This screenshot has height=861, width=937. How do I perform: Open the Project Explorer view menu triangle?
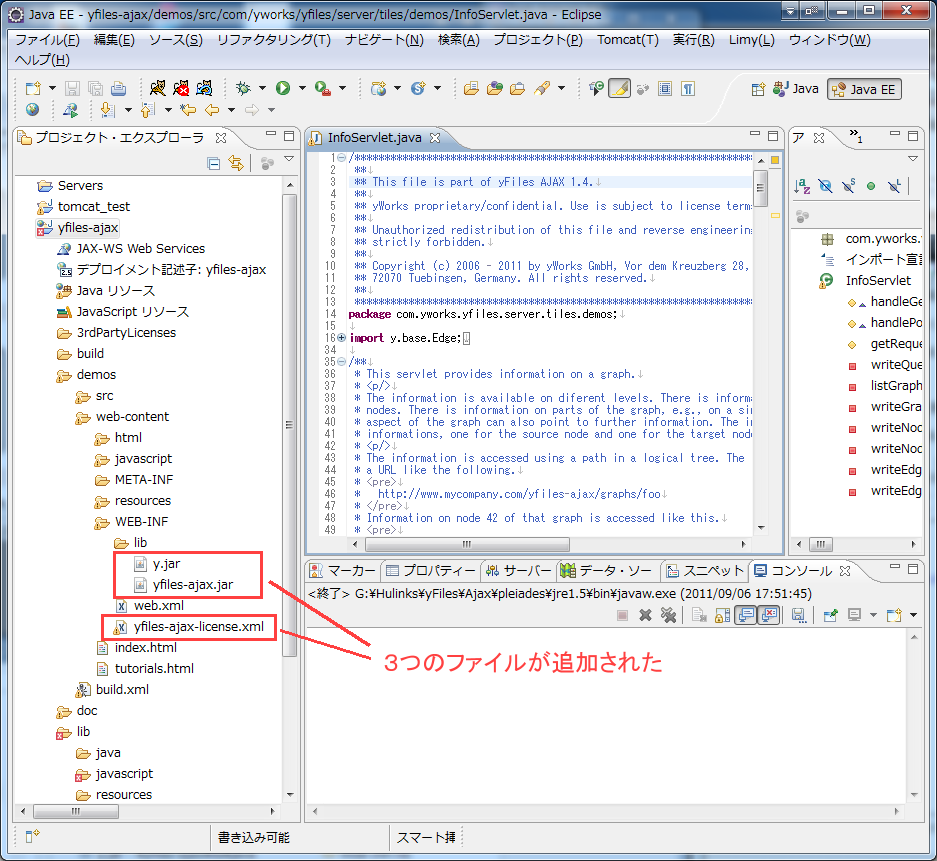coord(289,160)
